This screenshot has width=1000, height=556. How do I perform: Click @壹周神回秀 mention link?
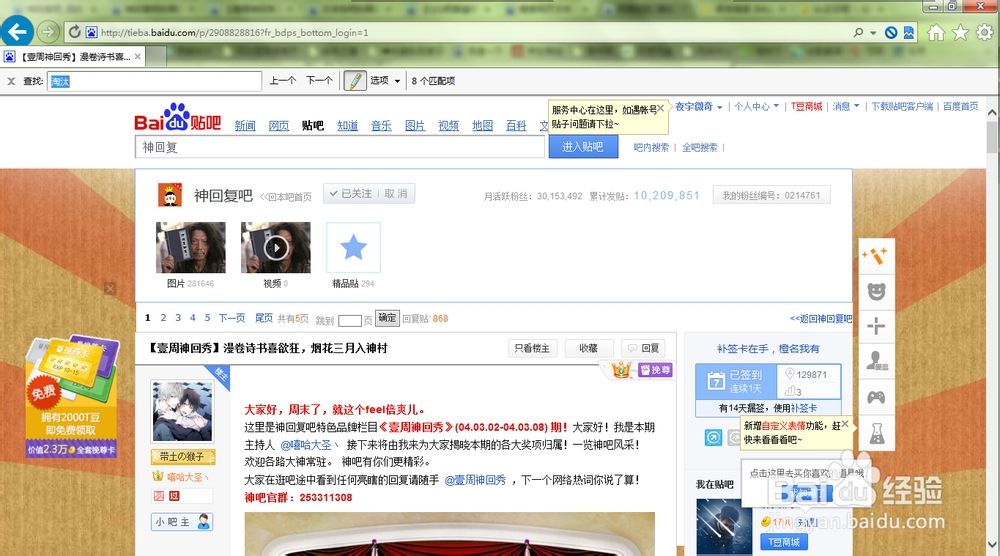pos(475,480)
